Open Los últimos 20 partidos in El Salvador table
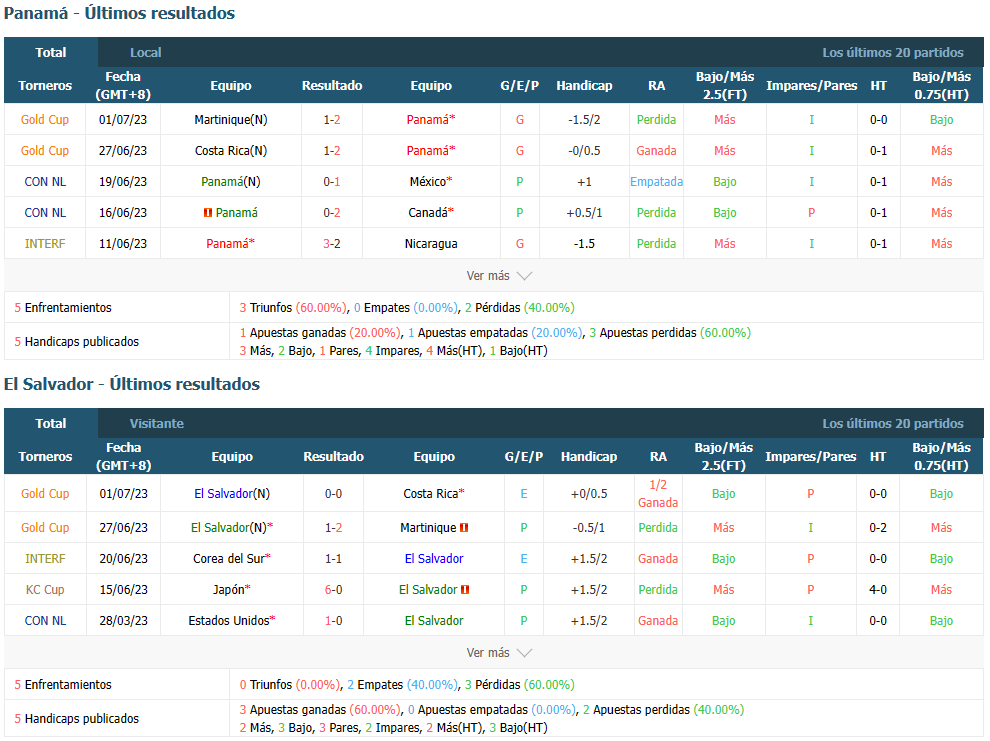 pos(892,424)
